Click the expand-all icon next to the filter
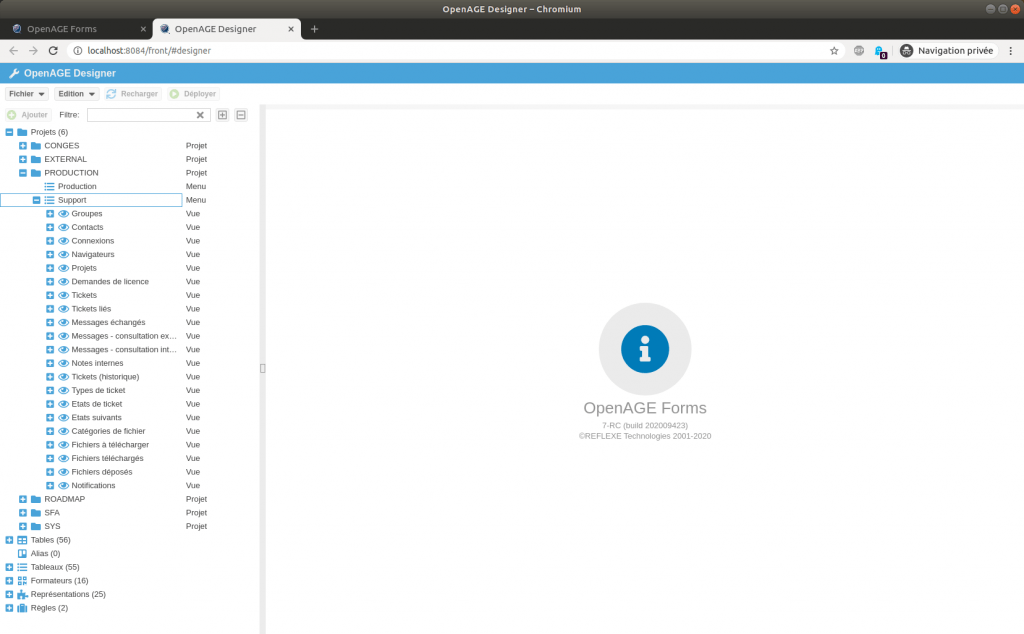 click(223, 115)
